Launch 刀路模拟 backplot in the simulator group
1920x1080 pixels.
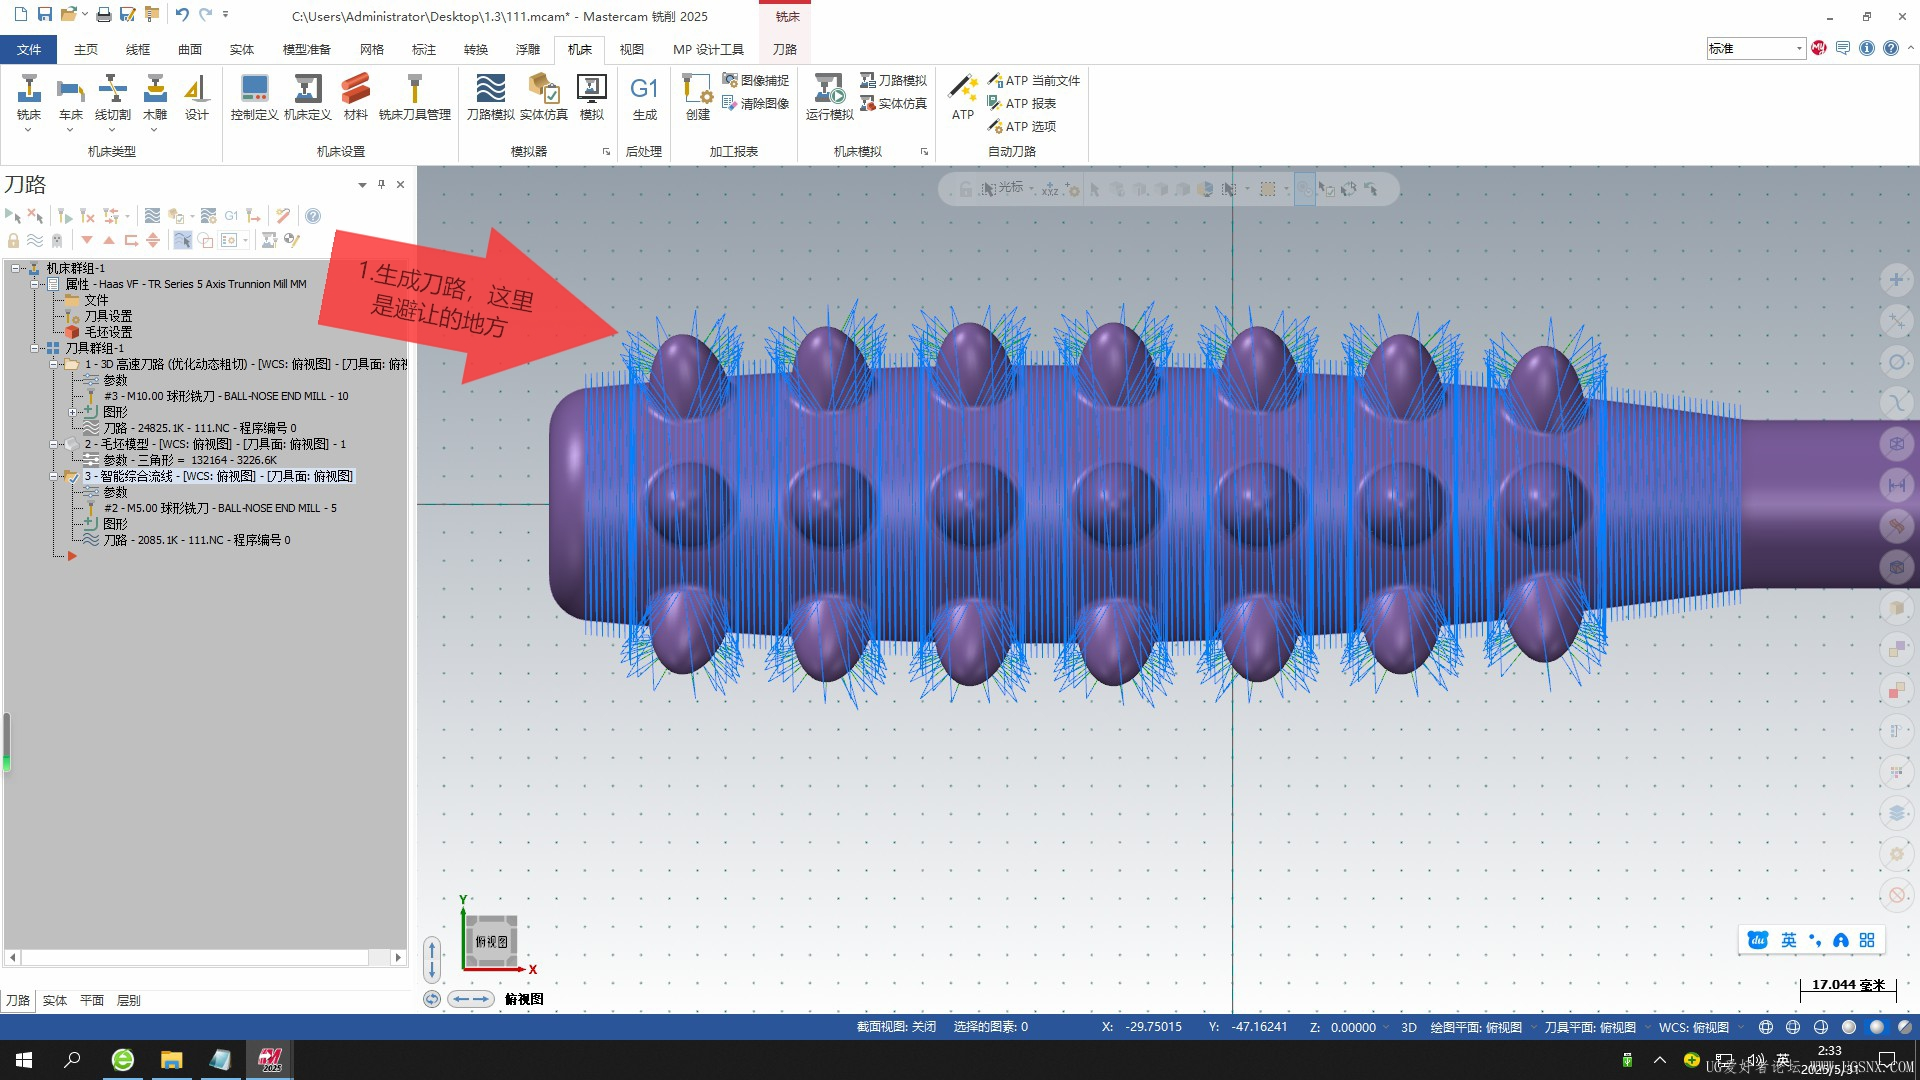[490, 97]
